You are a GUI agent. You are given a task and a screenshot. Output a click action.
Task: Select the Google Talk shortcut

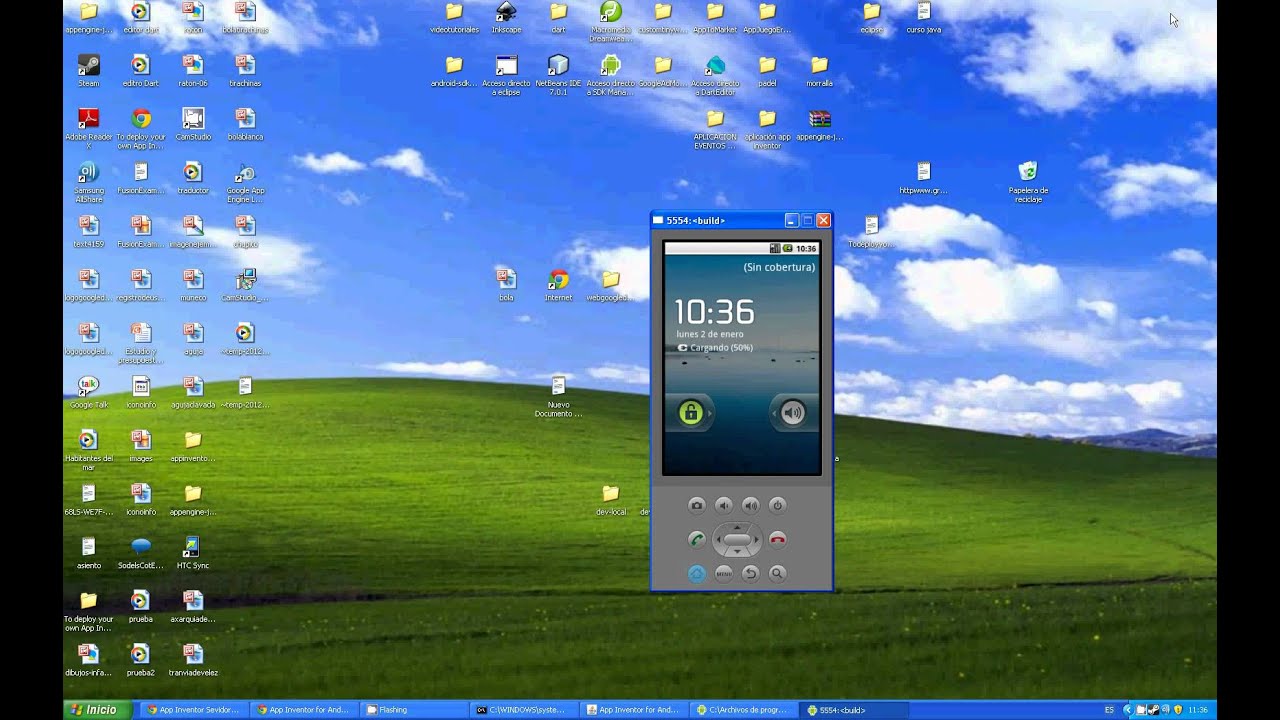88,392
